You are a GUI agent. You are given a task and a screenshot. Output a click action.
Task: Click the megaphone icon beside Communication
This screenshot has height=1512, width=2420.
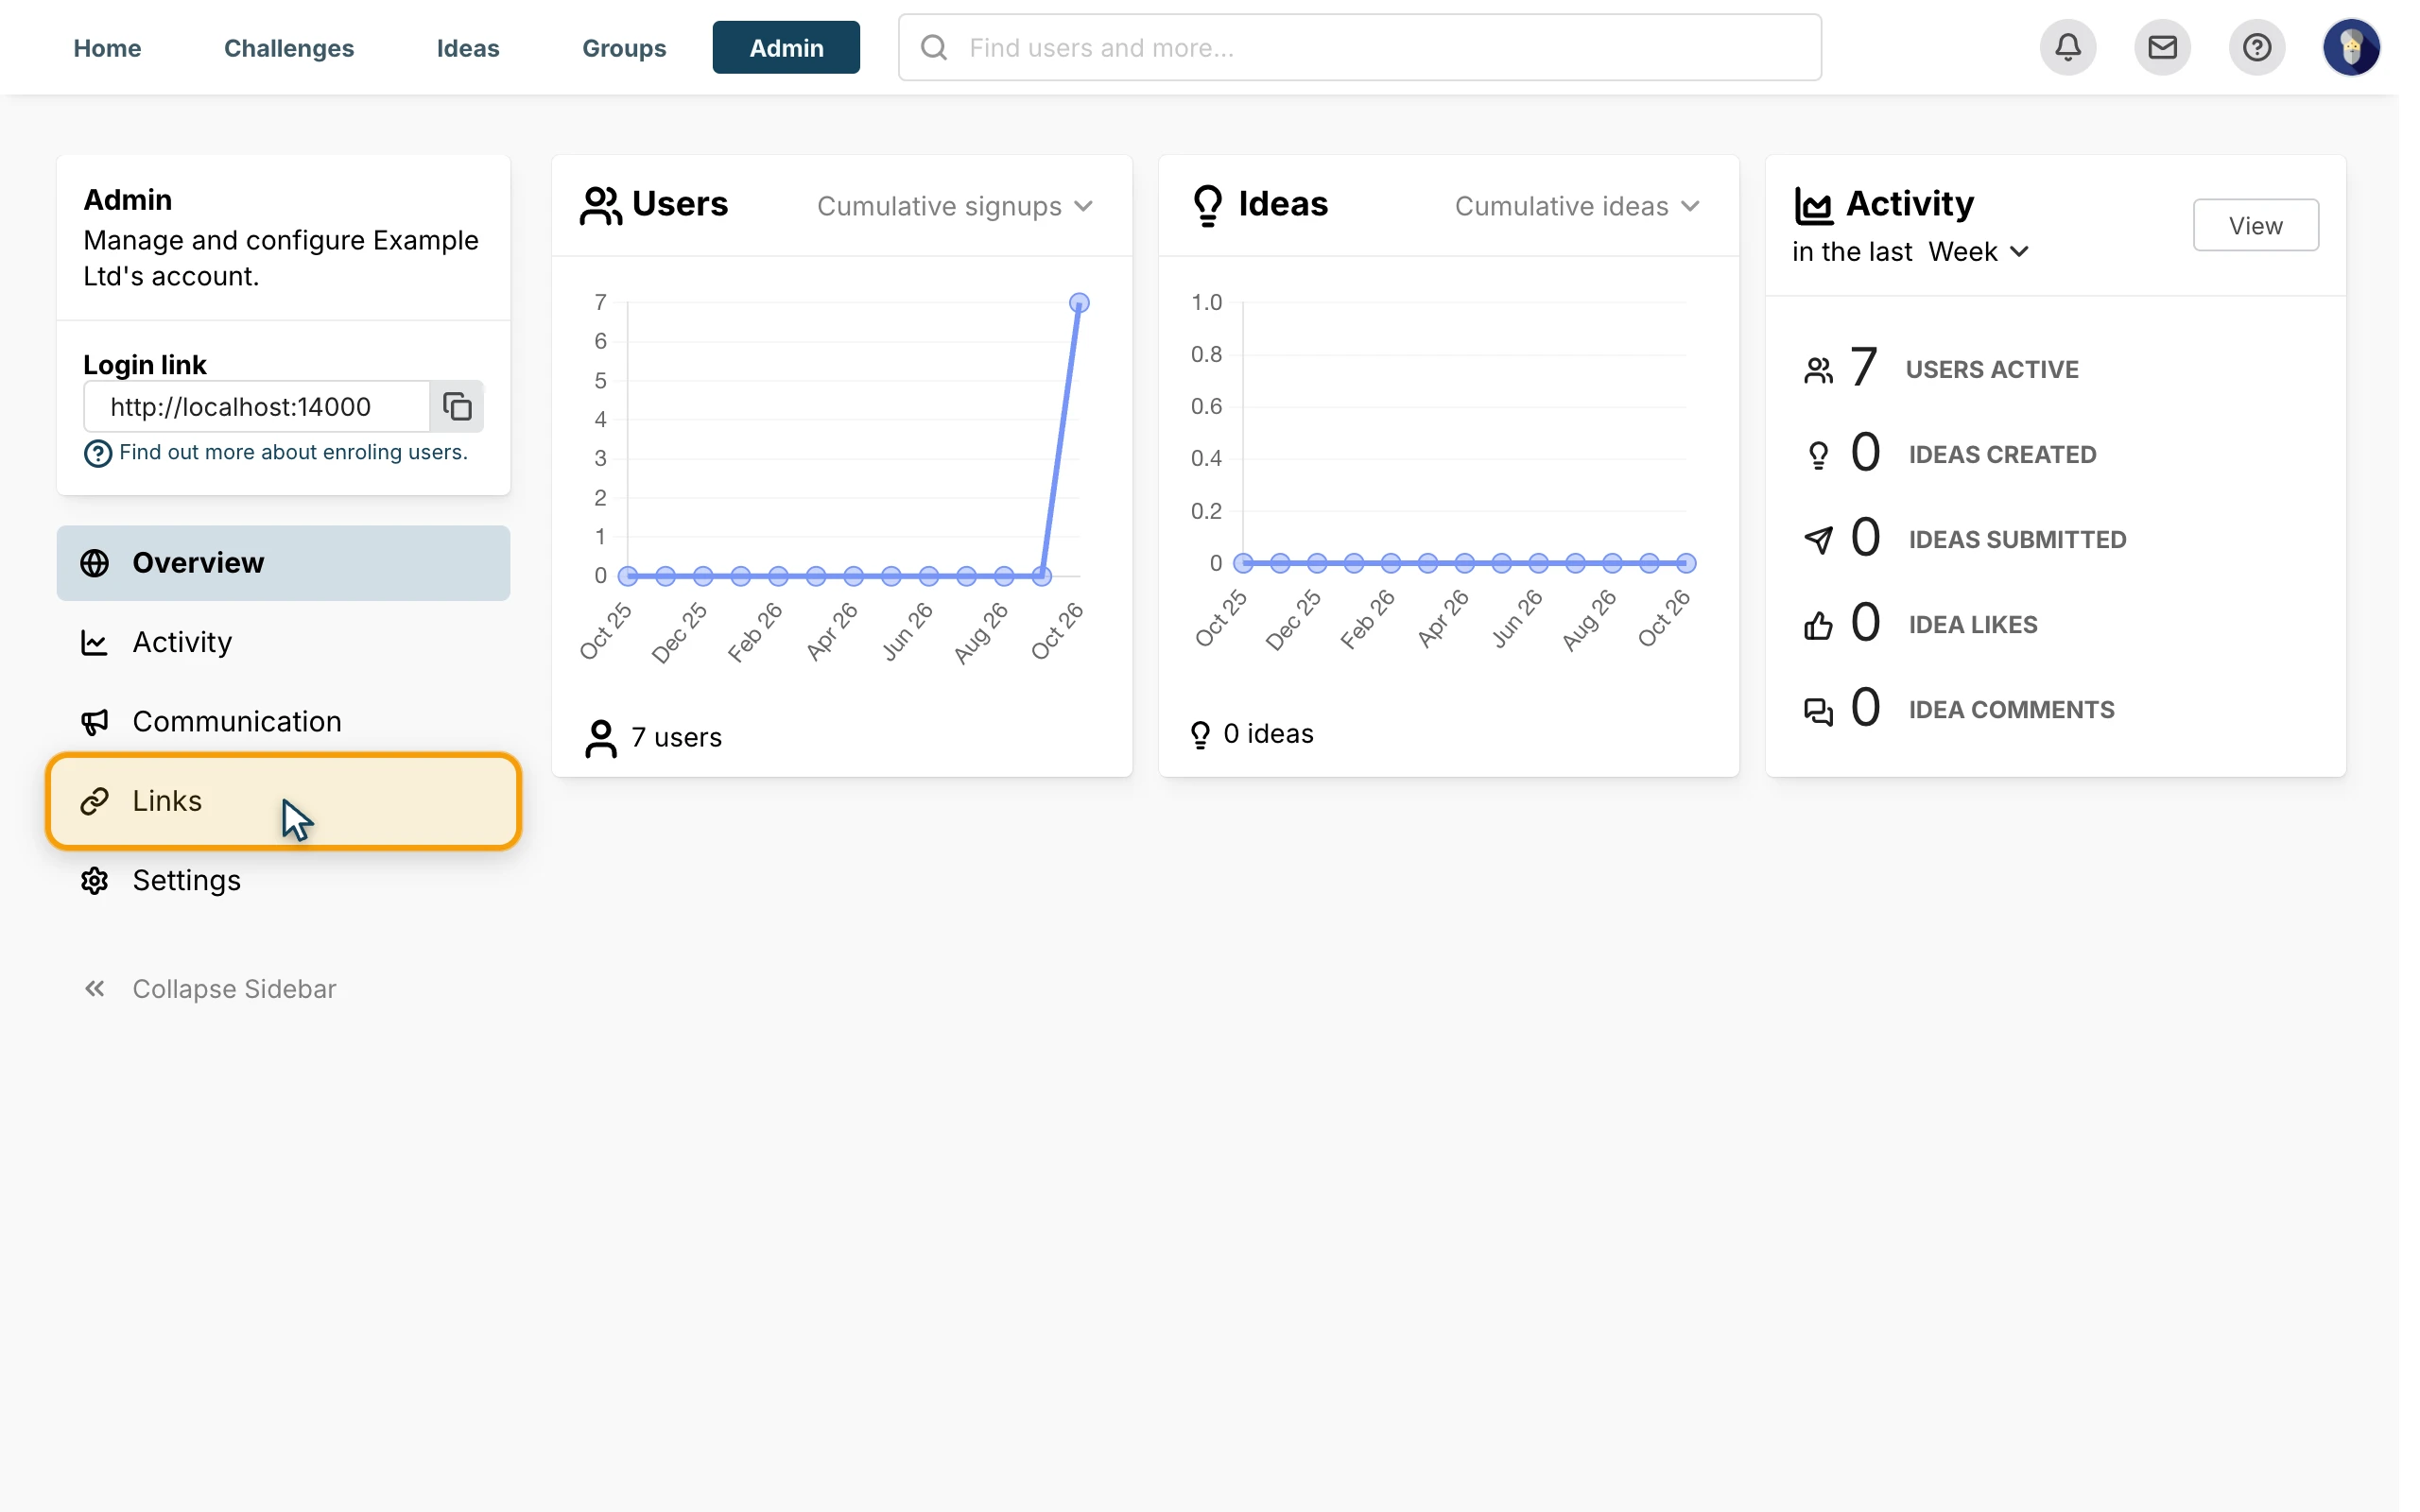tap(95, 721)
